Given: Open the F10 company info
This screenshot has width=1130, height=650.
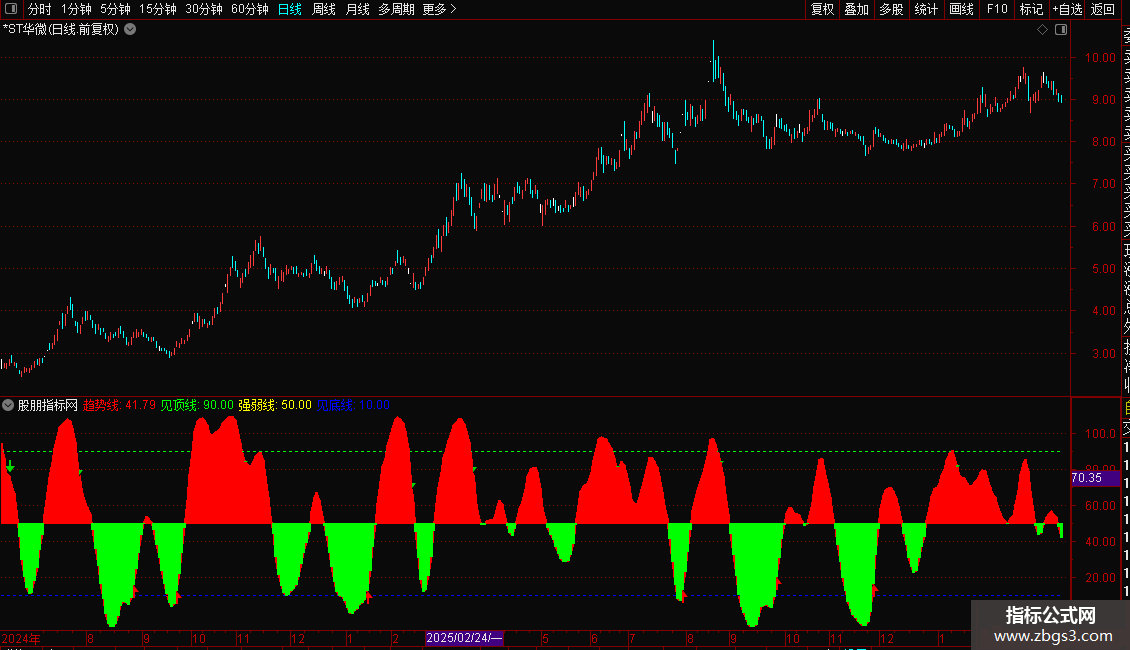Looking at the screenshot, I should [997, 9].
